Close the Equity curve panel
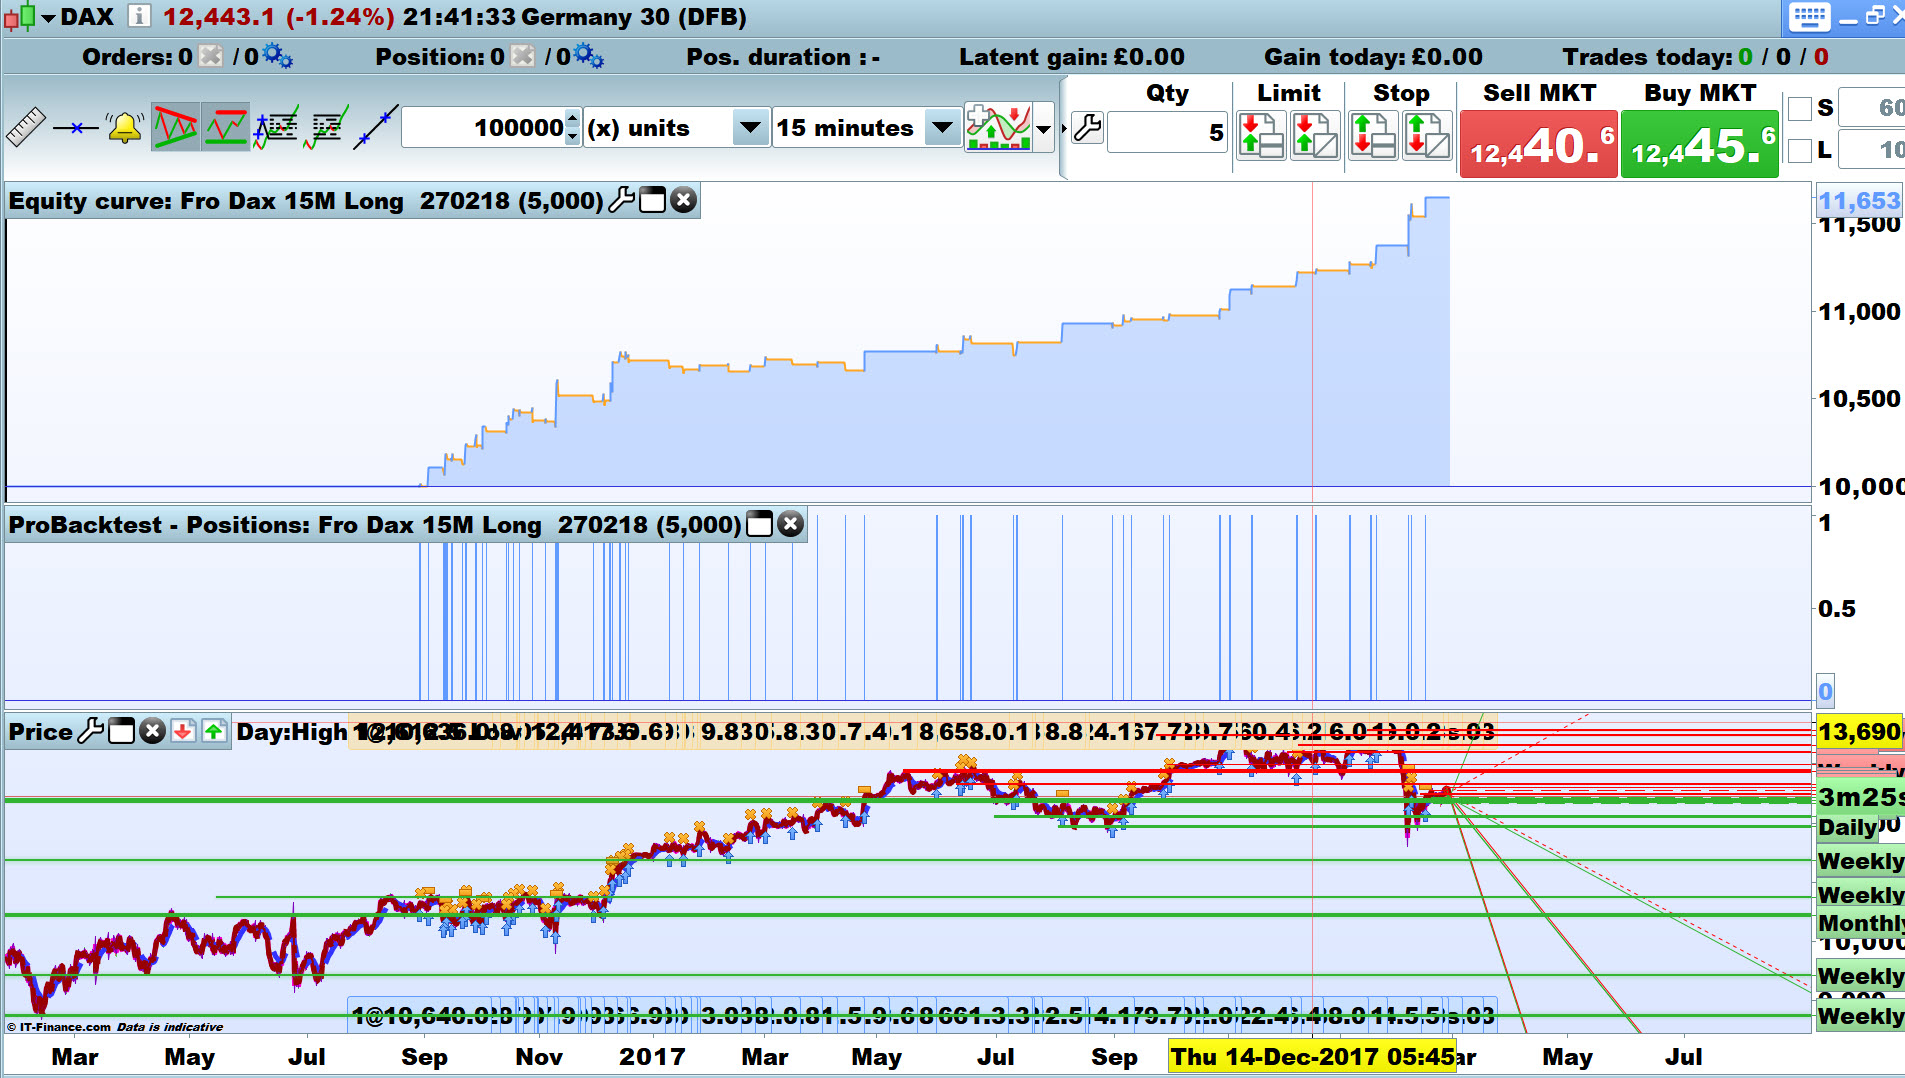This screenshot has width=1905, height=1078. click(x=684, y=200)
